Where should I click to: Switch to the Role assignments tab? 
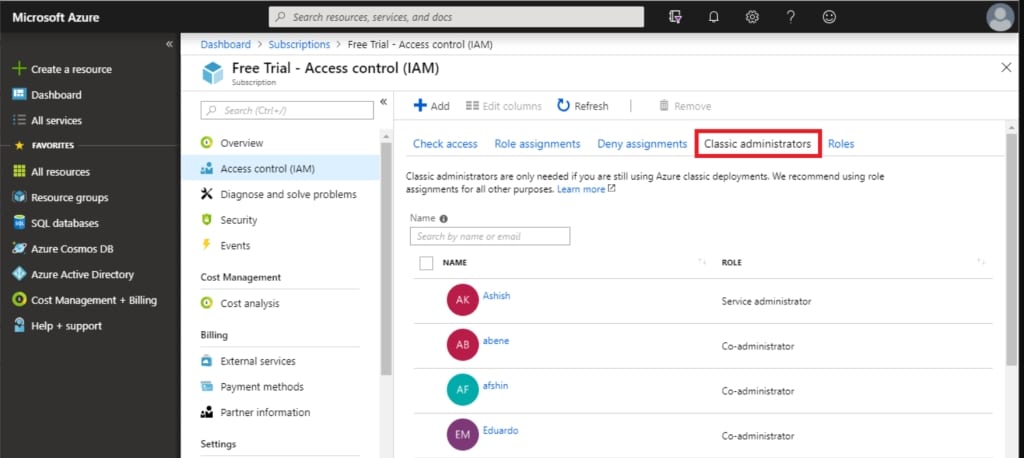pos(537,144)
